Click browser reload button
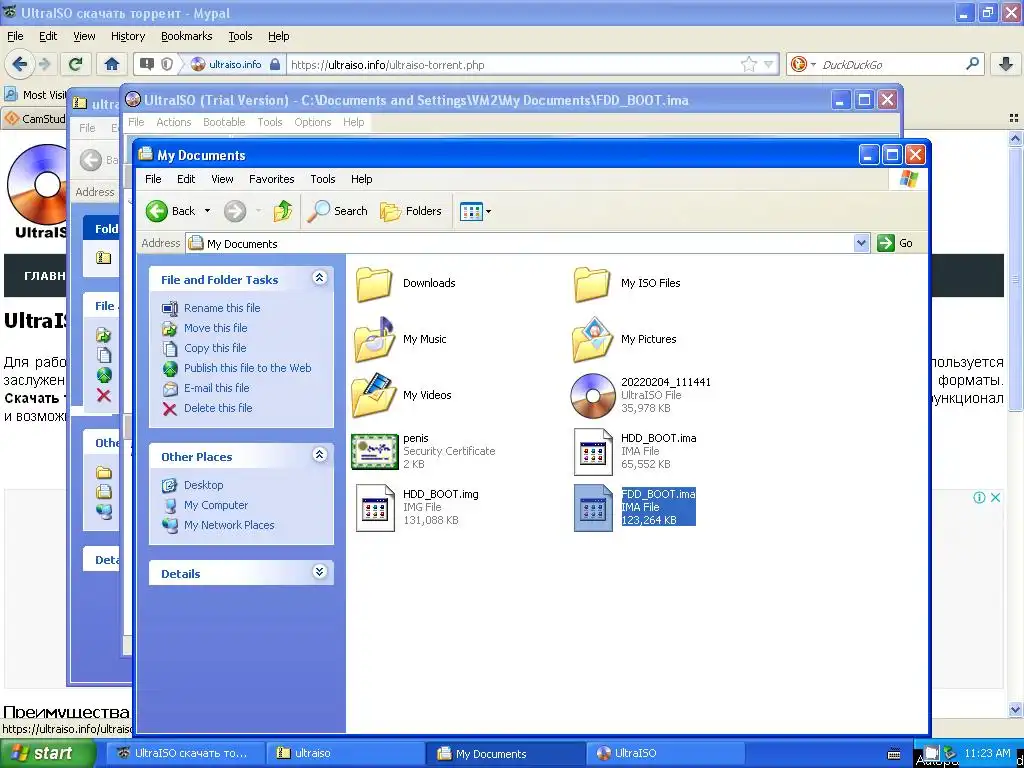The image size is (1024, 768). tap(76, 64)
